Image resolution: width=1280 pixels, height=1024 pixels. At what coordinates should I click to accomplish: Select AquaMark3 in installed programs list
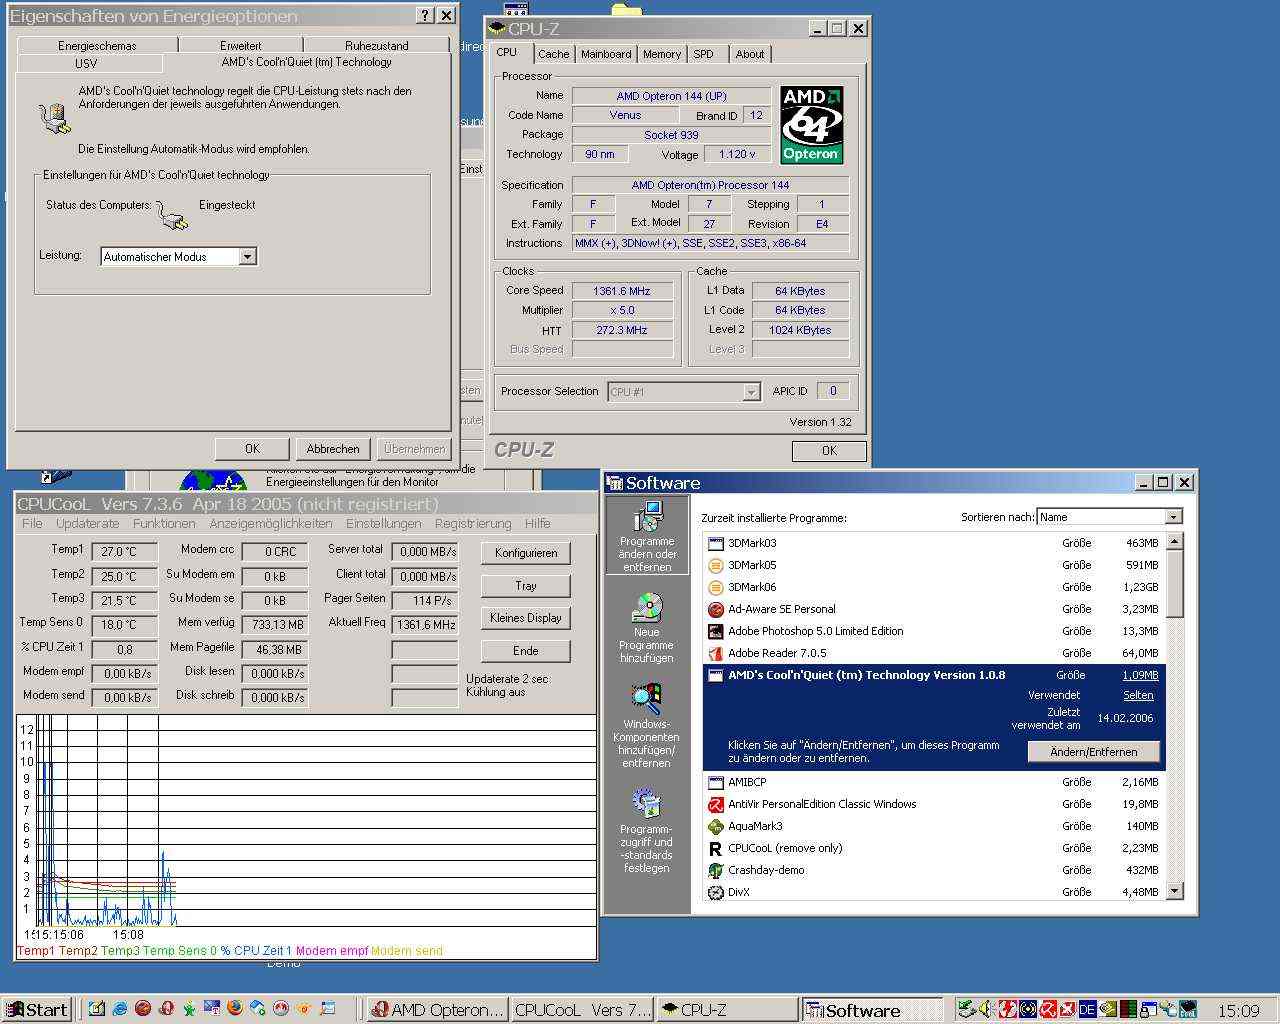click(x=755, y=826)
